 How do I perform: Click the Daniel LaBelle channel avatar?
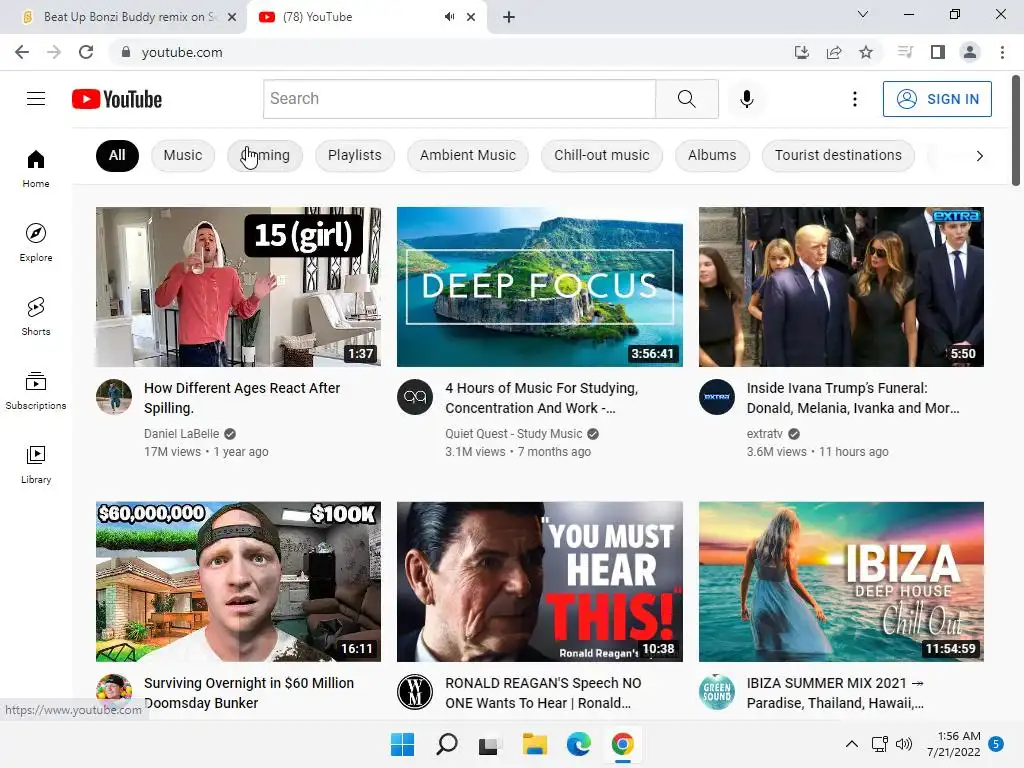click(114, 396)
